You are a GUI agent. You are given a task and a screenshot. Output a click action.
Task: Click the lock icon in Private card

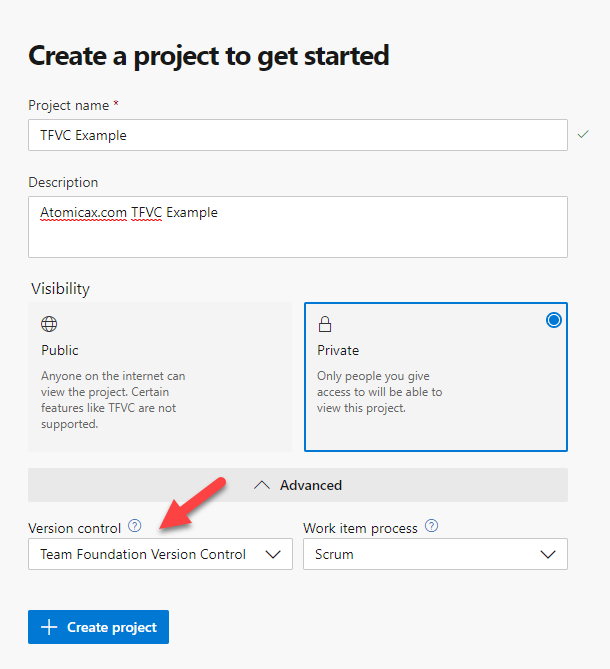pos(325,324)
